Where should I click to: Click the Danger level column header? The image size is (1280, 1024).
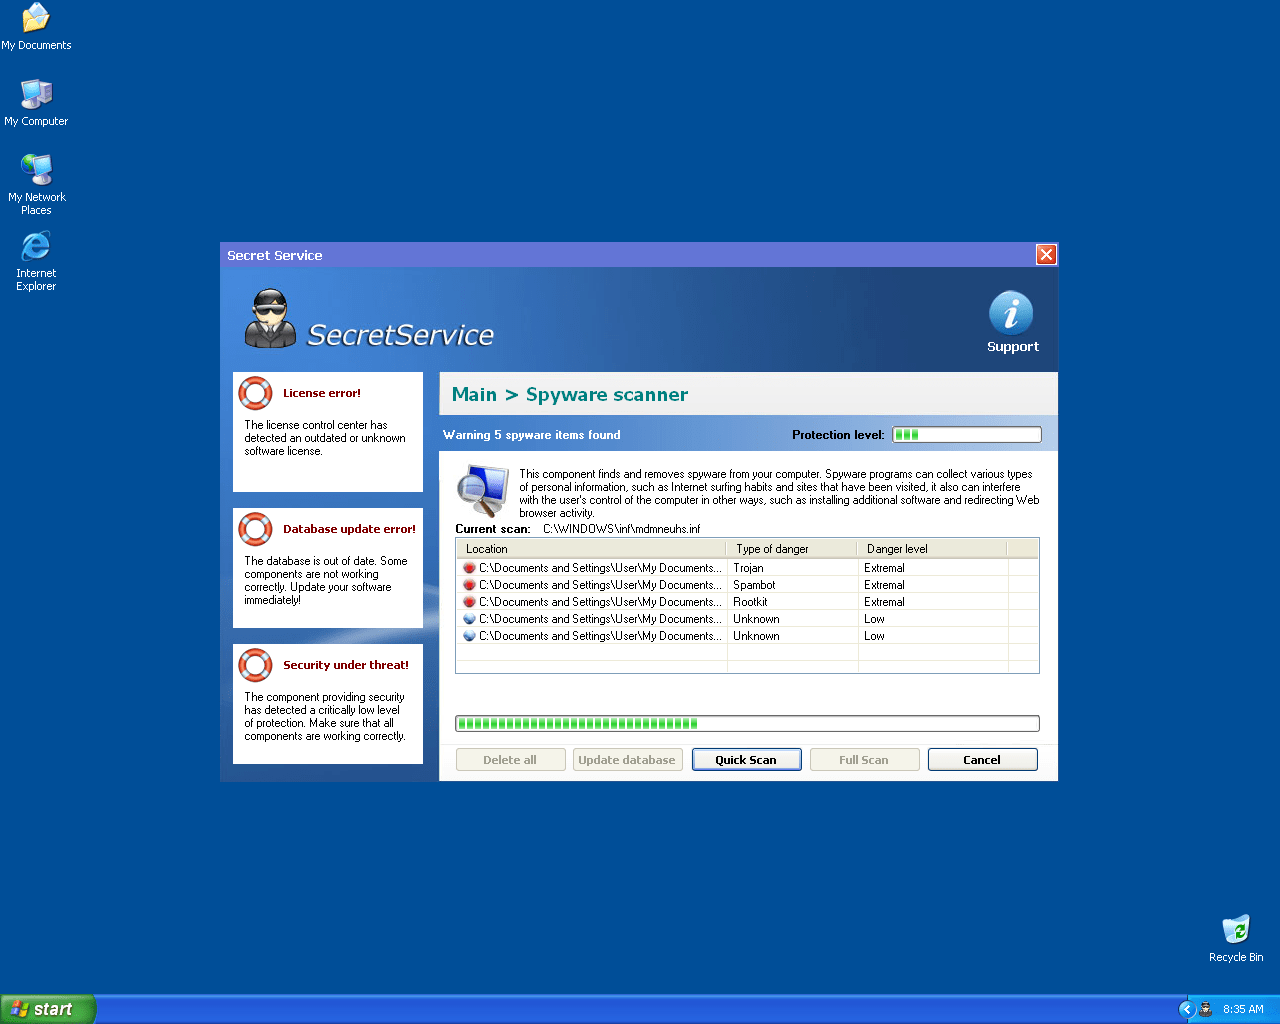tap(931, 549)
